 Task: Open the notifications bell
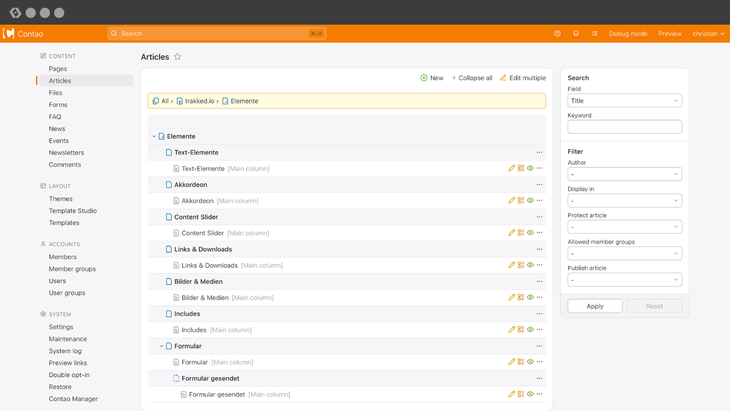pos(576,34)
